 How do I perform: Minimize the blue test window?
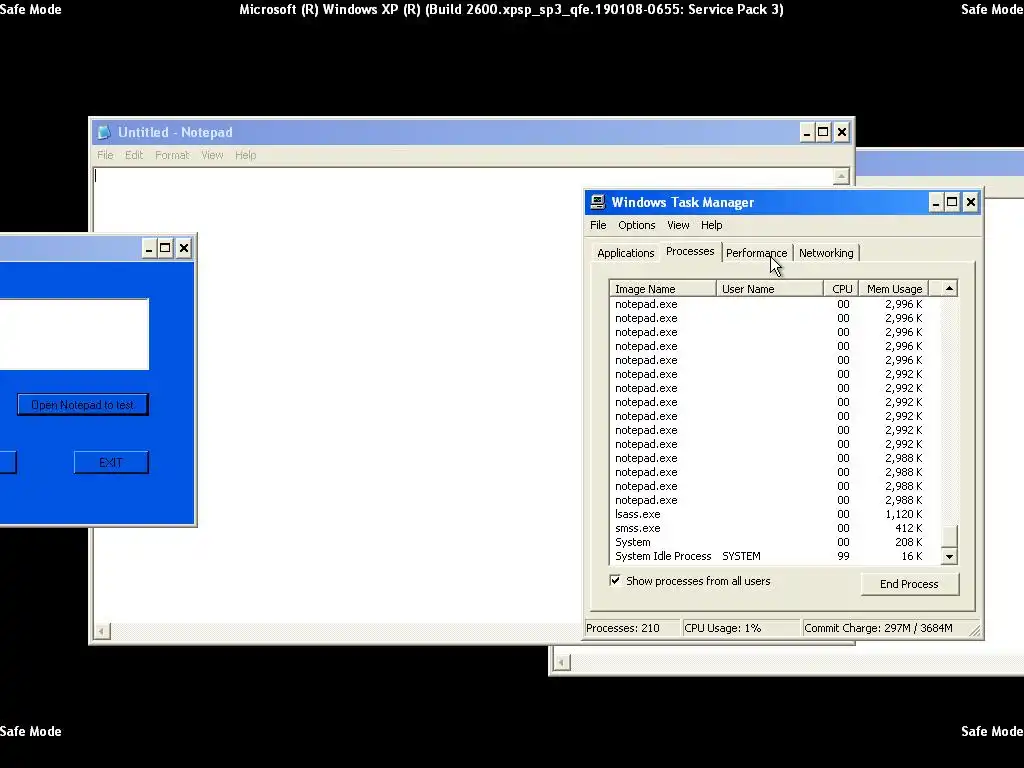point(149,248)
